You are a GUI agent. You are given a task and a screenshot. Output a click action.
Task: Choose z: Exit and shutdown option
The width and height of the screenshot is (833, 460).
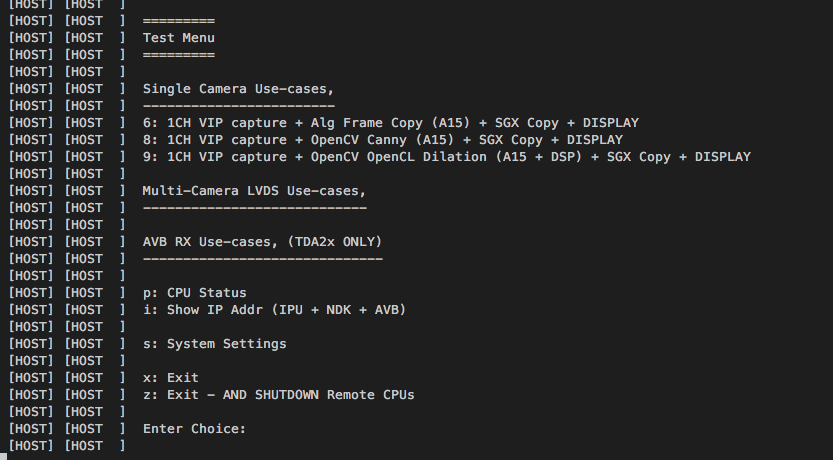[278, 395]
